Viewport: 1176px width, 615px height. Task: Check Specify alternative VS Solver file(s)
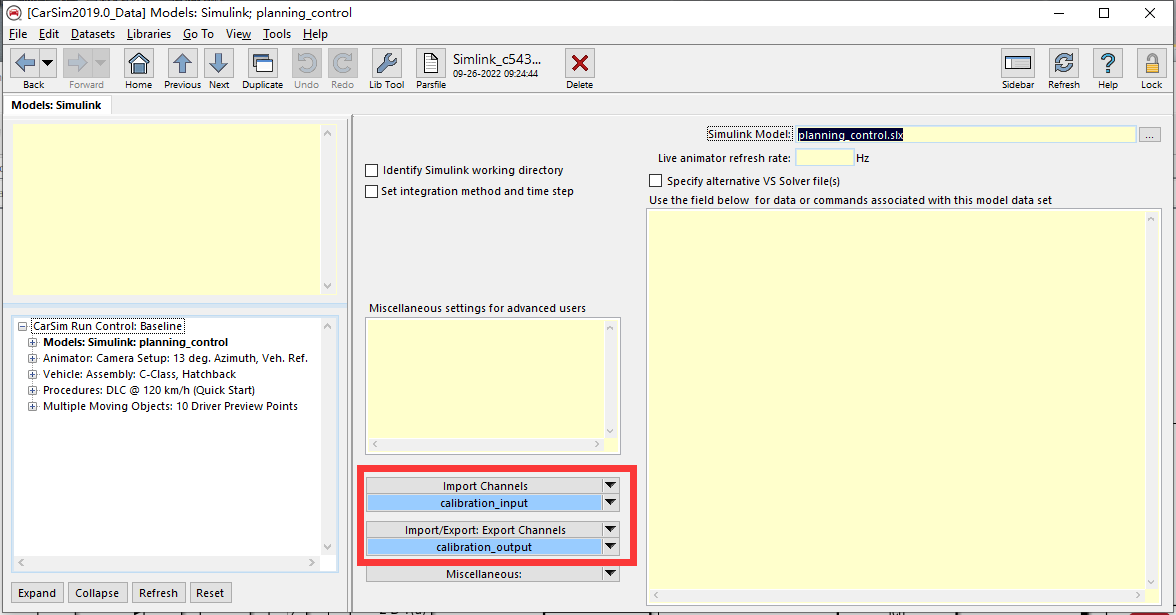656,181
